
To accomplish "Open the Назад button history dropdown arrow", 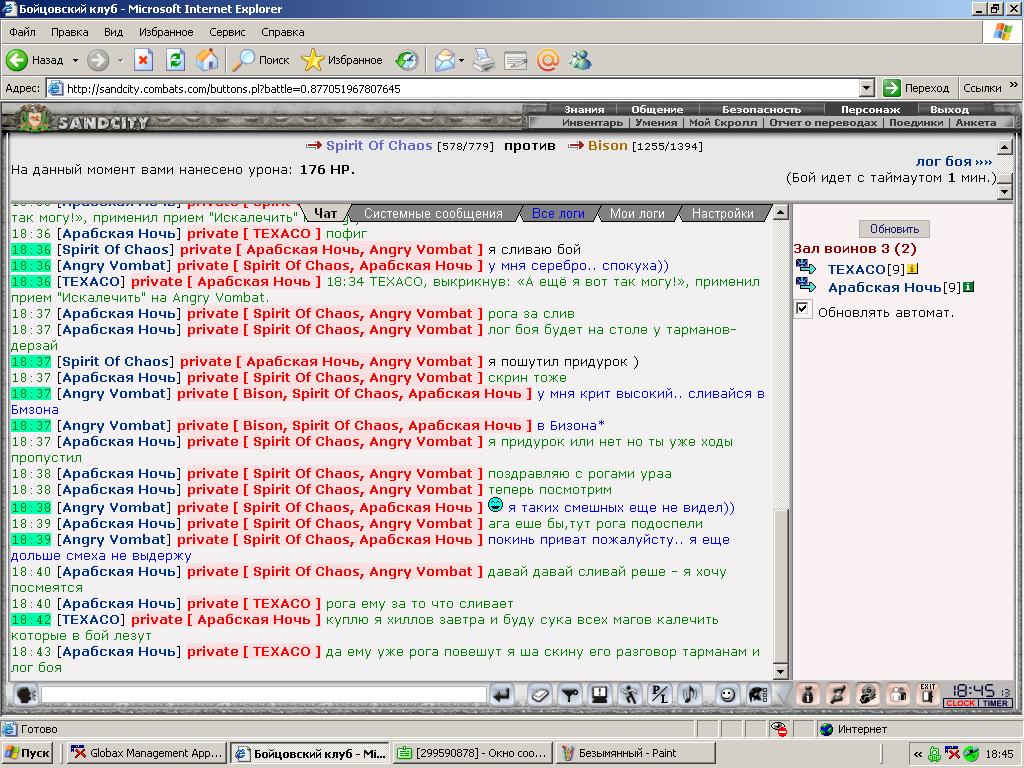I will 75,61.
